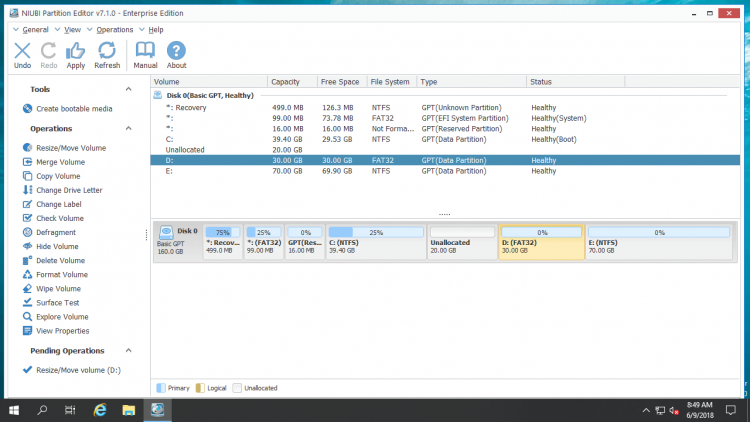Image resolution: width=750 pixels, height=422 pixels.
Task: Select Change Label operation
Action: (x=52, y=204)
